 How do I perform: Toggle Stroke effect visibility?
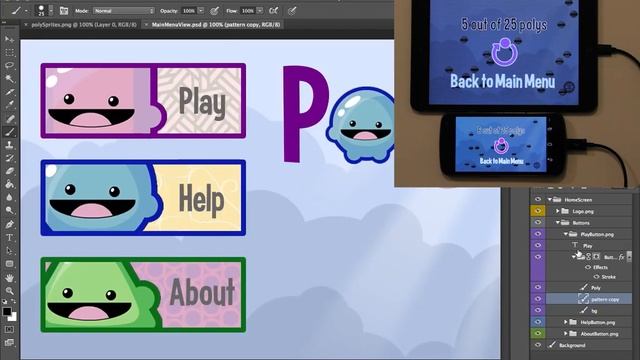click(596, 277)
